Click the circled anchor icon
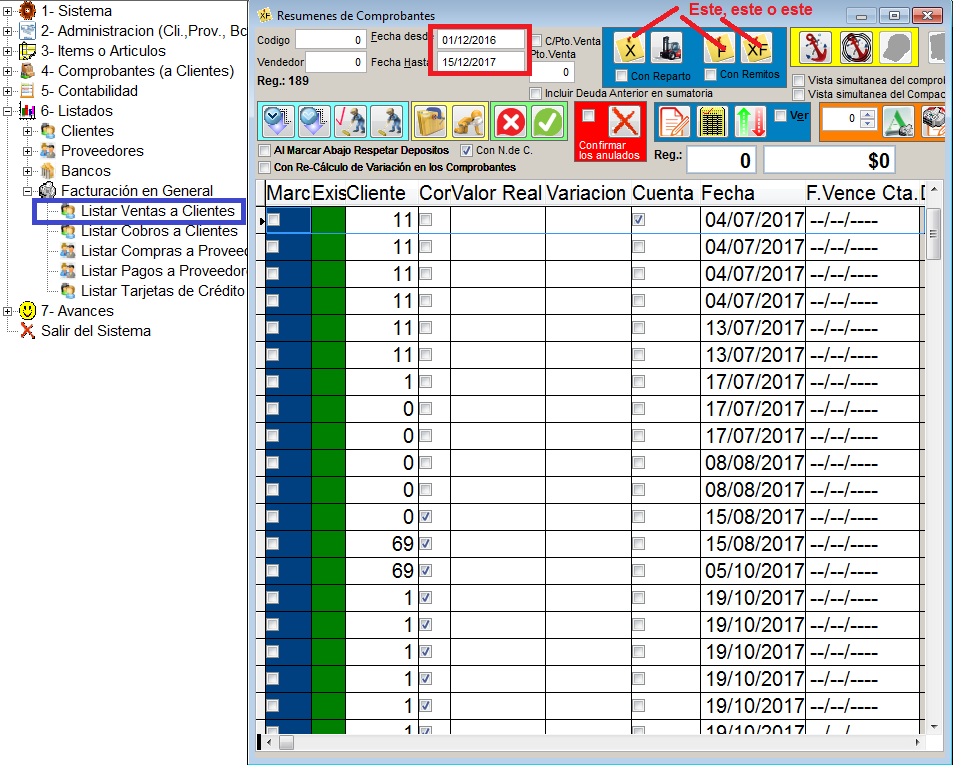This screenshot has height=765, width=953. click(x=856, y=47)
